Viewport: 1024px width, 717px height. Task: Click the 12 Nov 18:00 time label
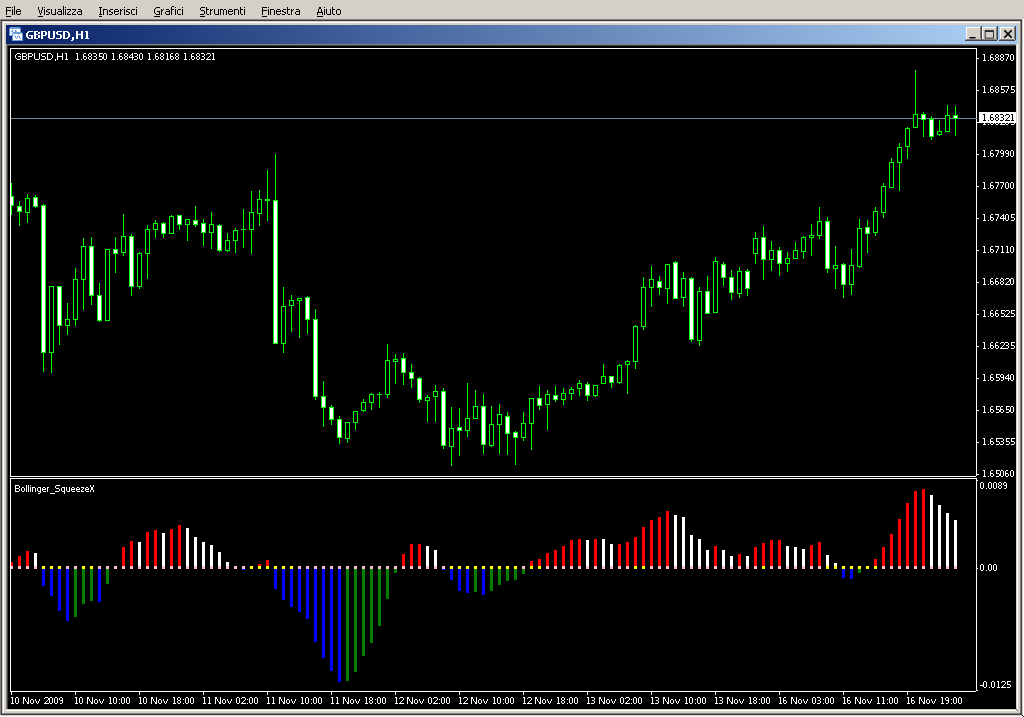550,701
